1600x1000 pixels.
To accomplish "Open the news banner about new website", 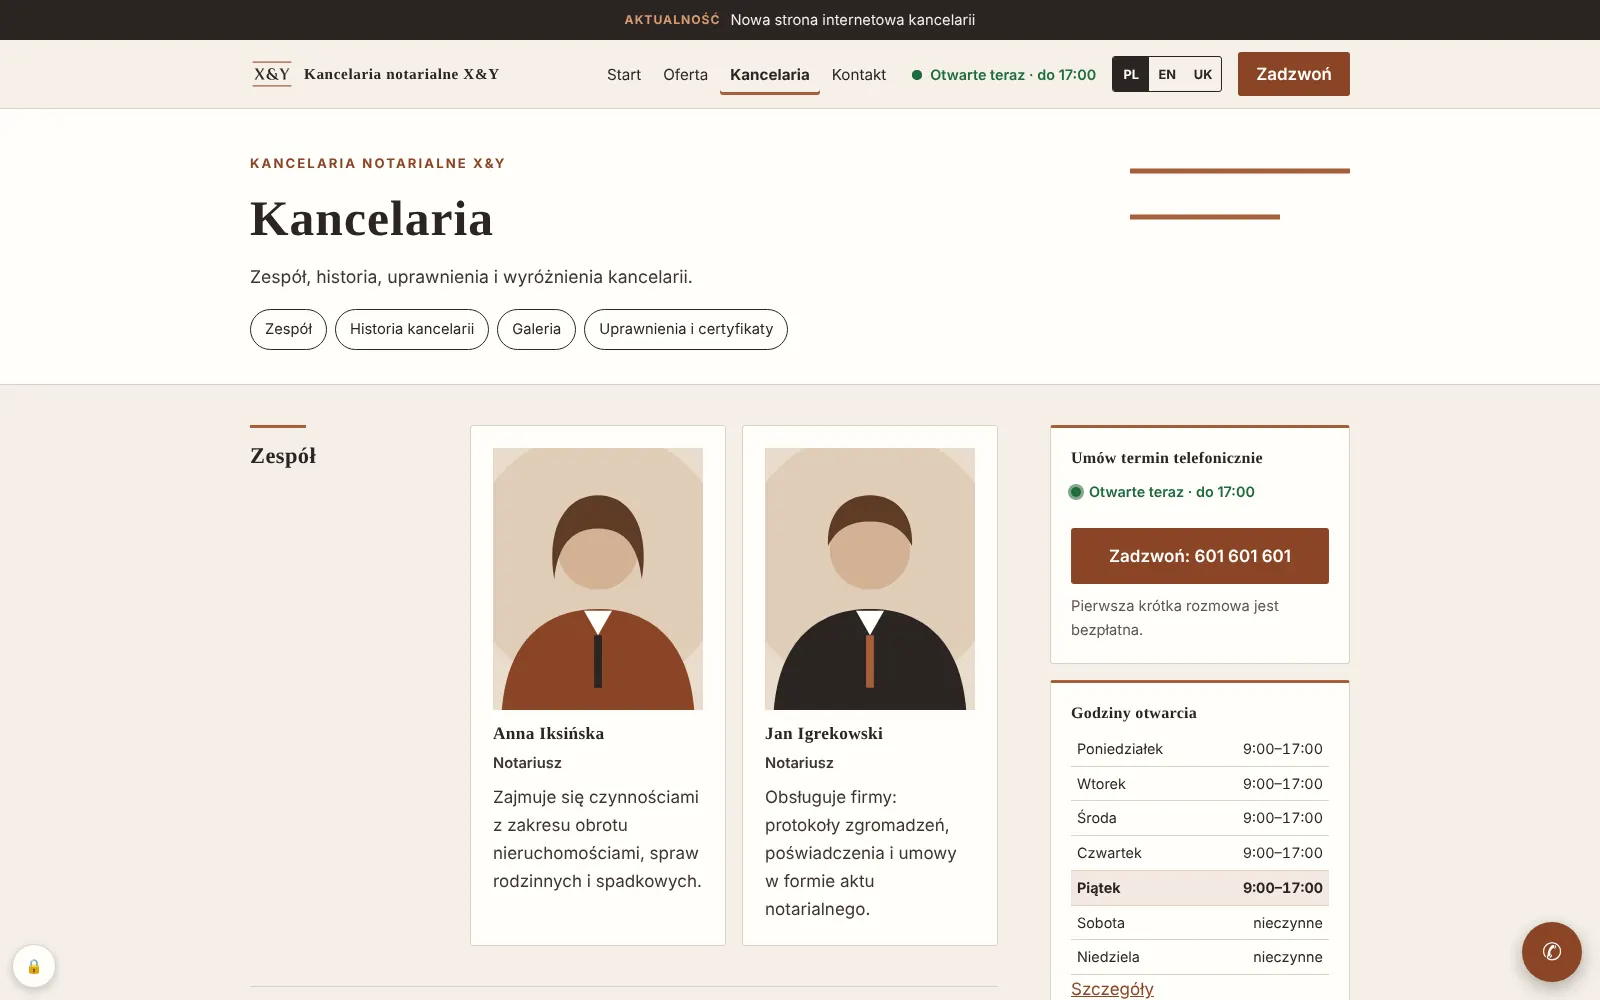I will [x=800, y=20].
